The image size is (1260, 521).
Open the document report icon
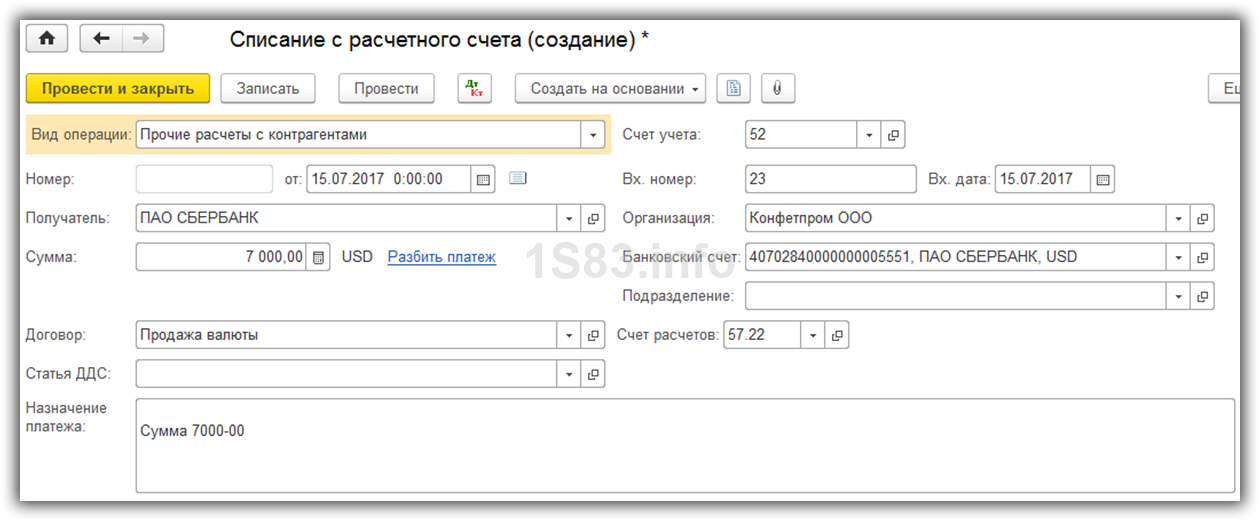pos(734,88)
